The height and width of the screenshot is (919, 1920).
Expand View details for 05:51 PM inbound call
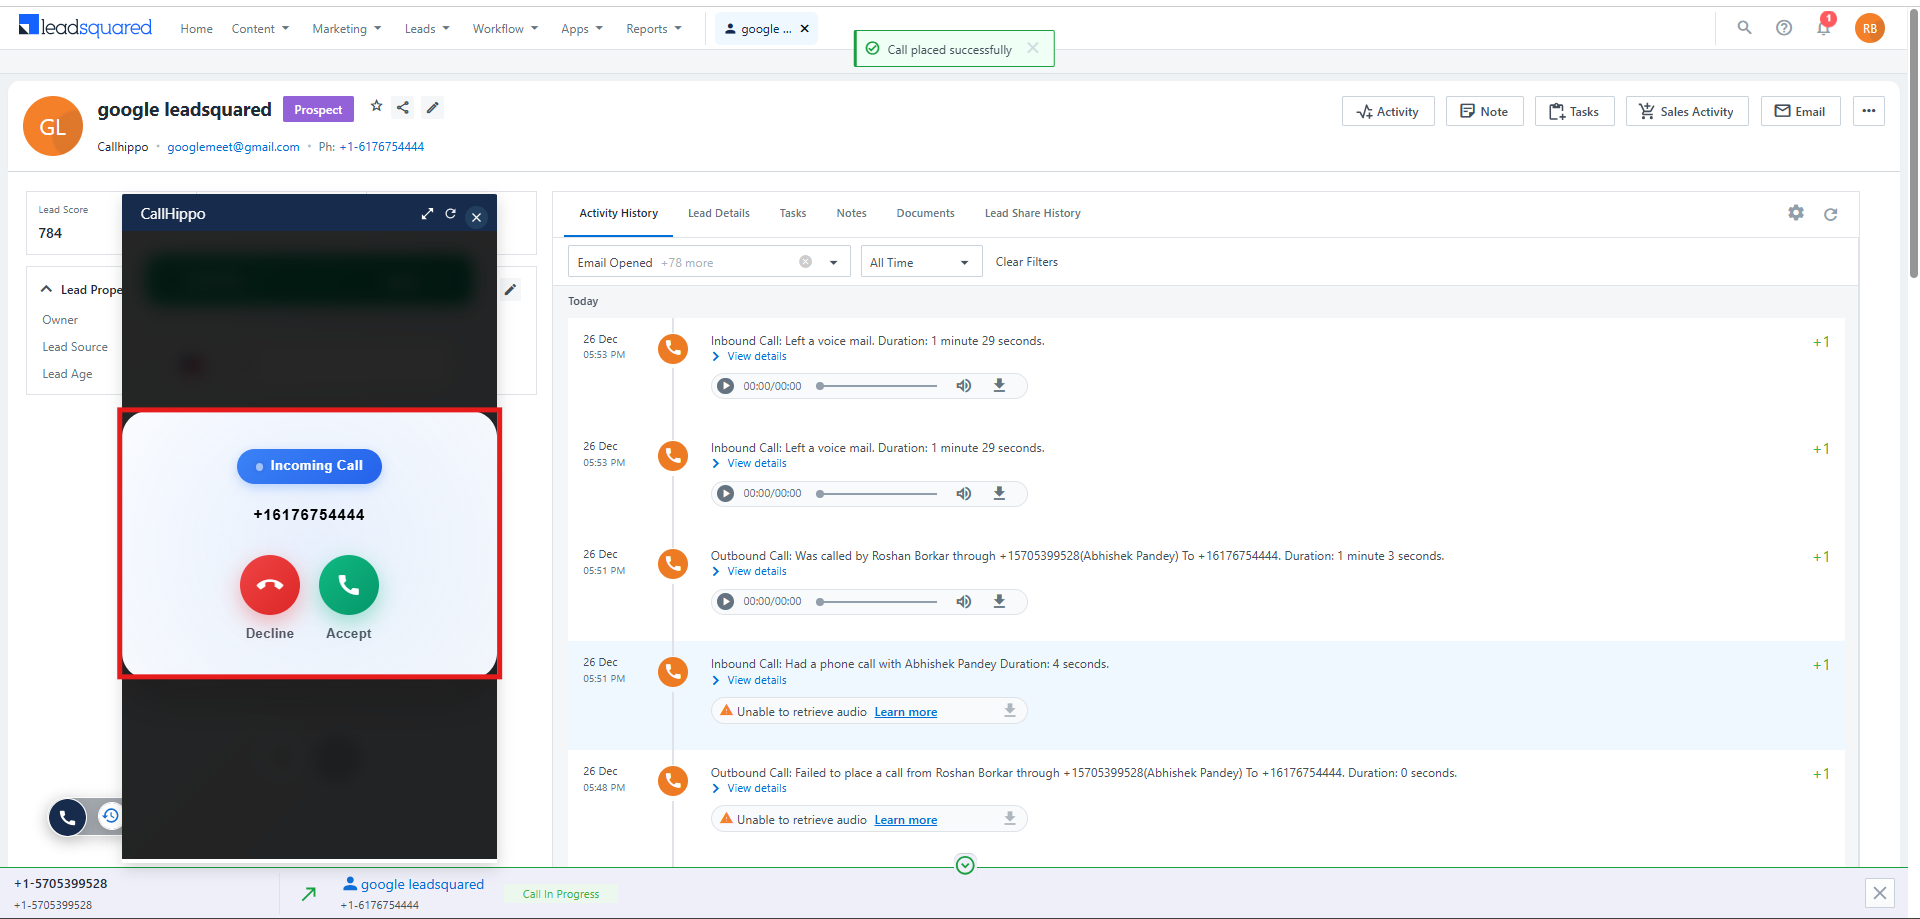749,680
